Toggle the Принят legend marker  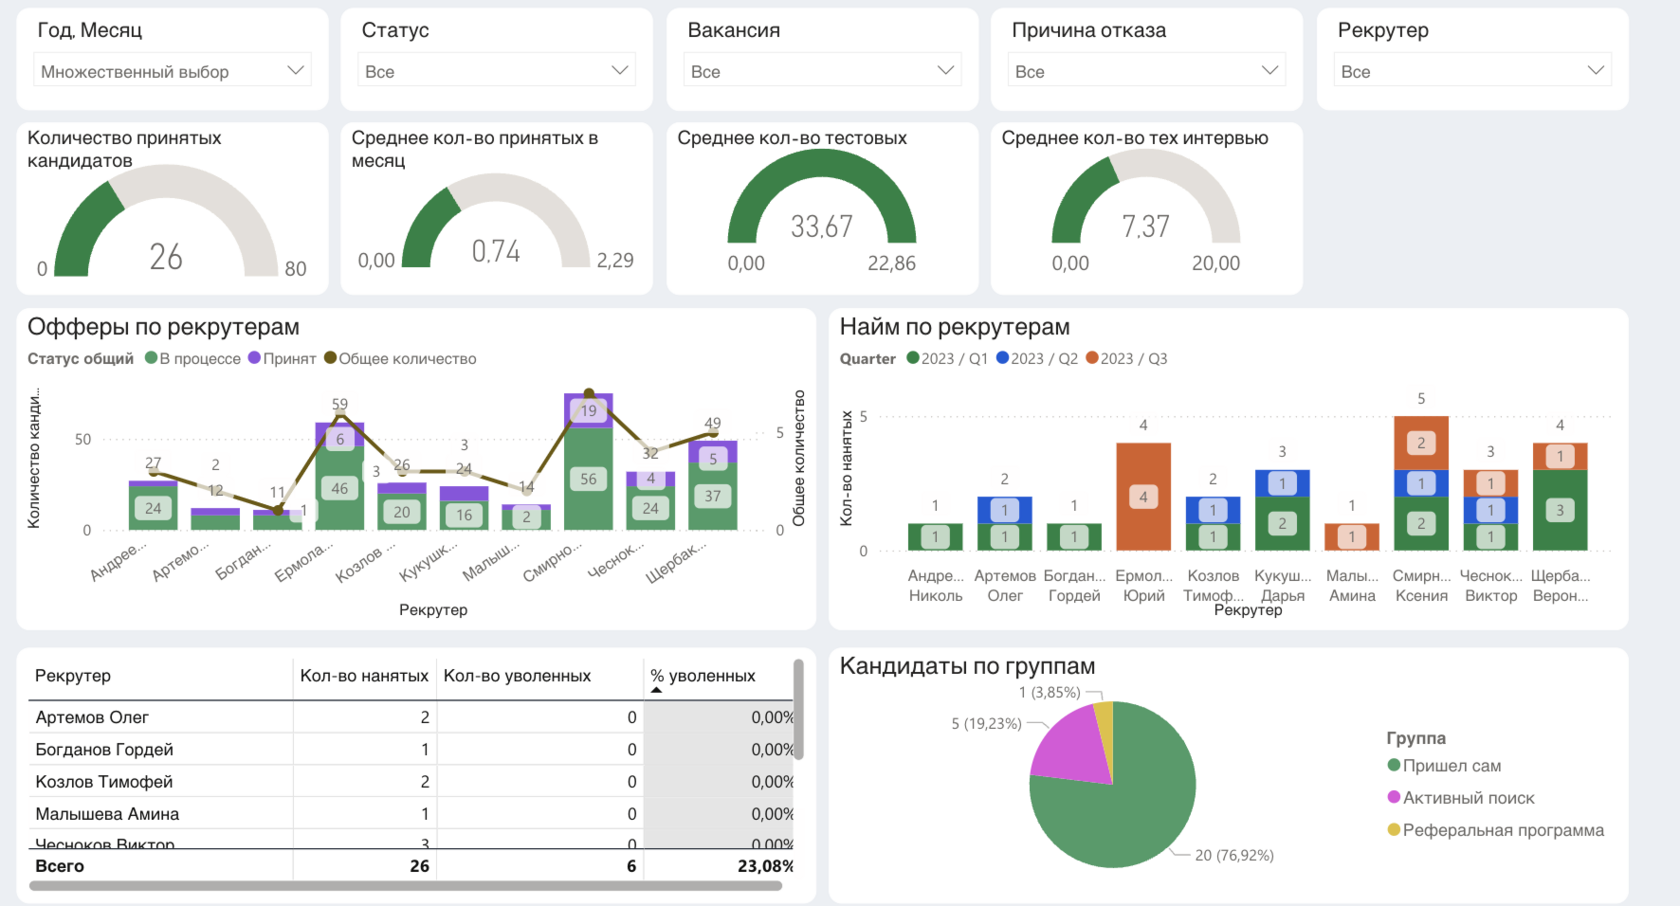pos(254,358)
